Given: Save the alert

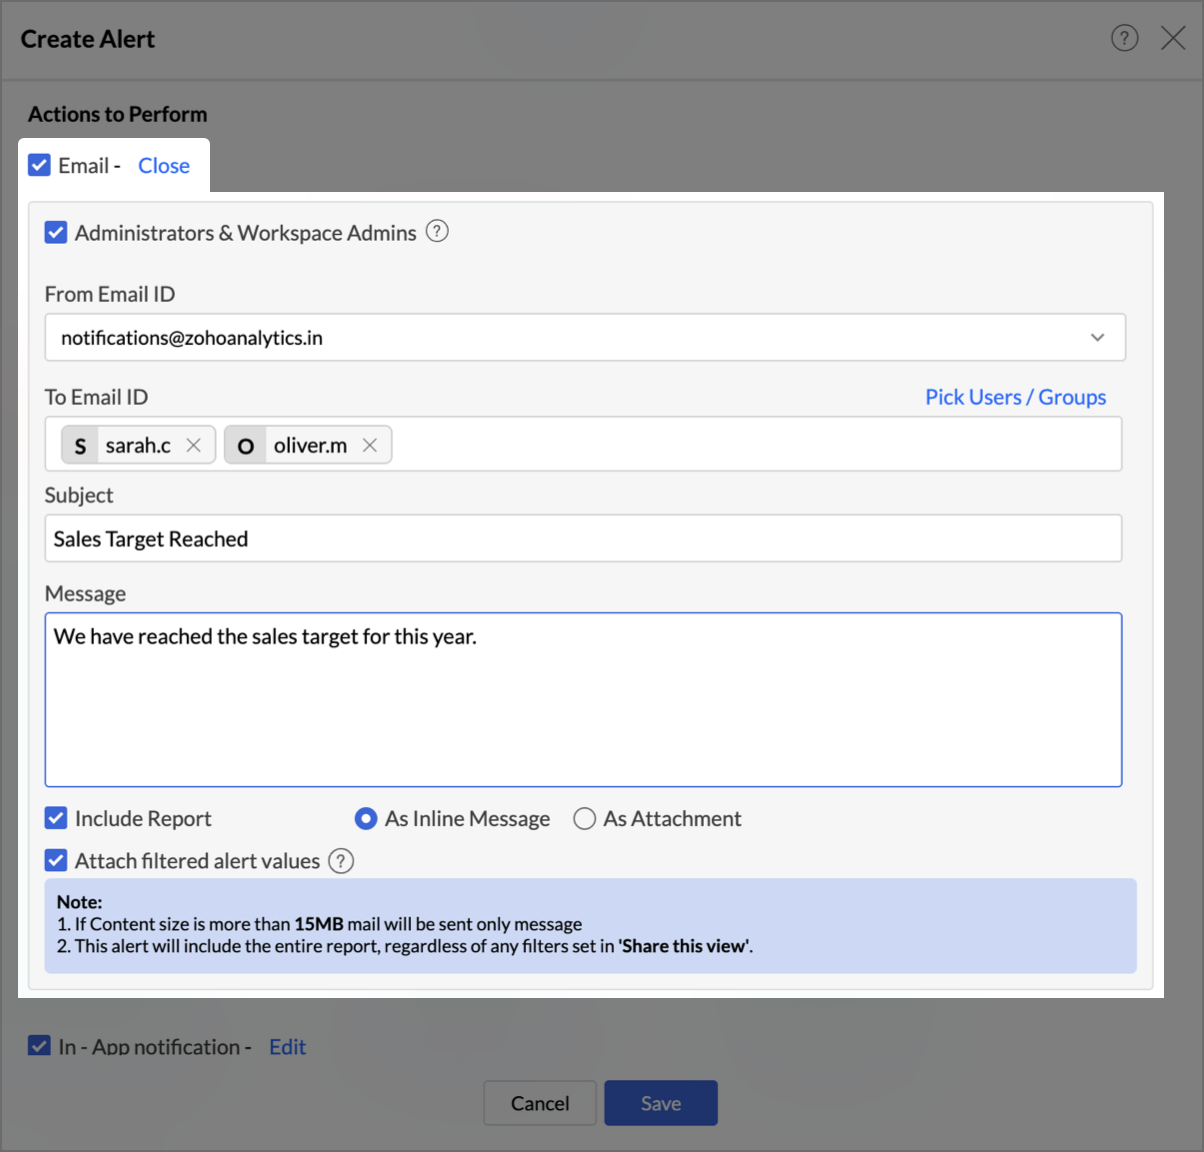Looking at the screenshot, I should tap(661, 1103).
